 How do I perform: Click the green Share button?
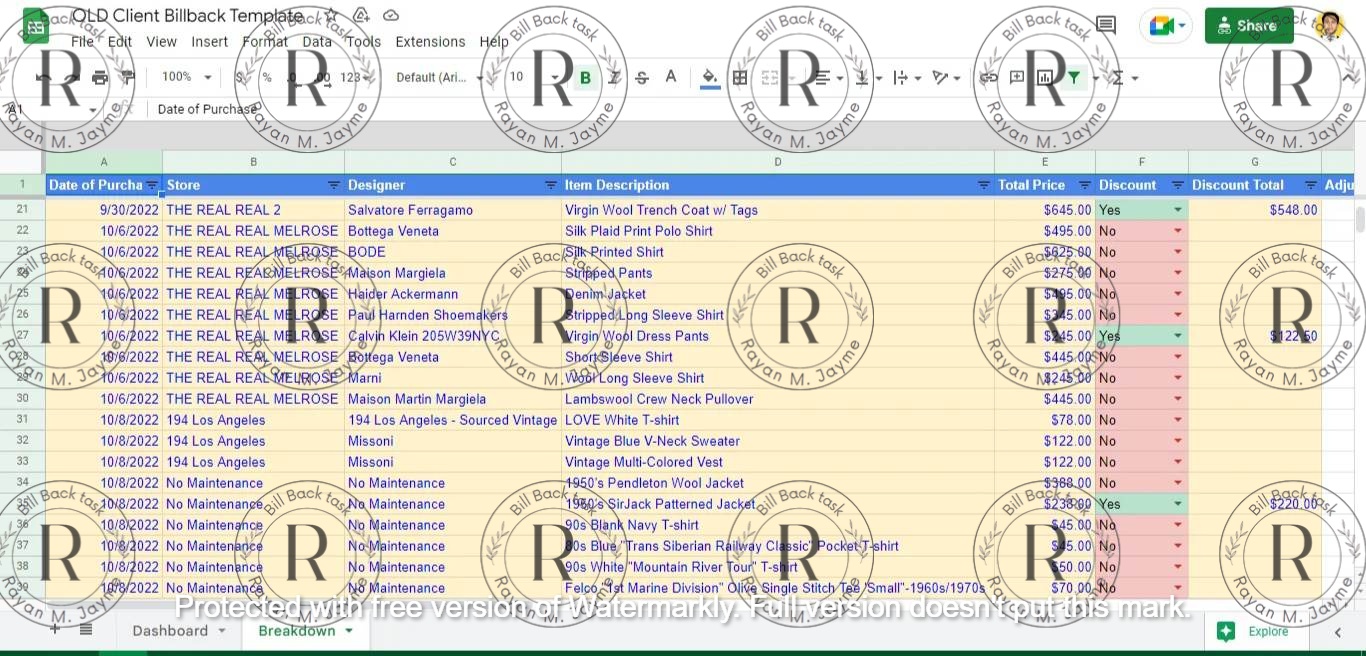coord(1249,26)
